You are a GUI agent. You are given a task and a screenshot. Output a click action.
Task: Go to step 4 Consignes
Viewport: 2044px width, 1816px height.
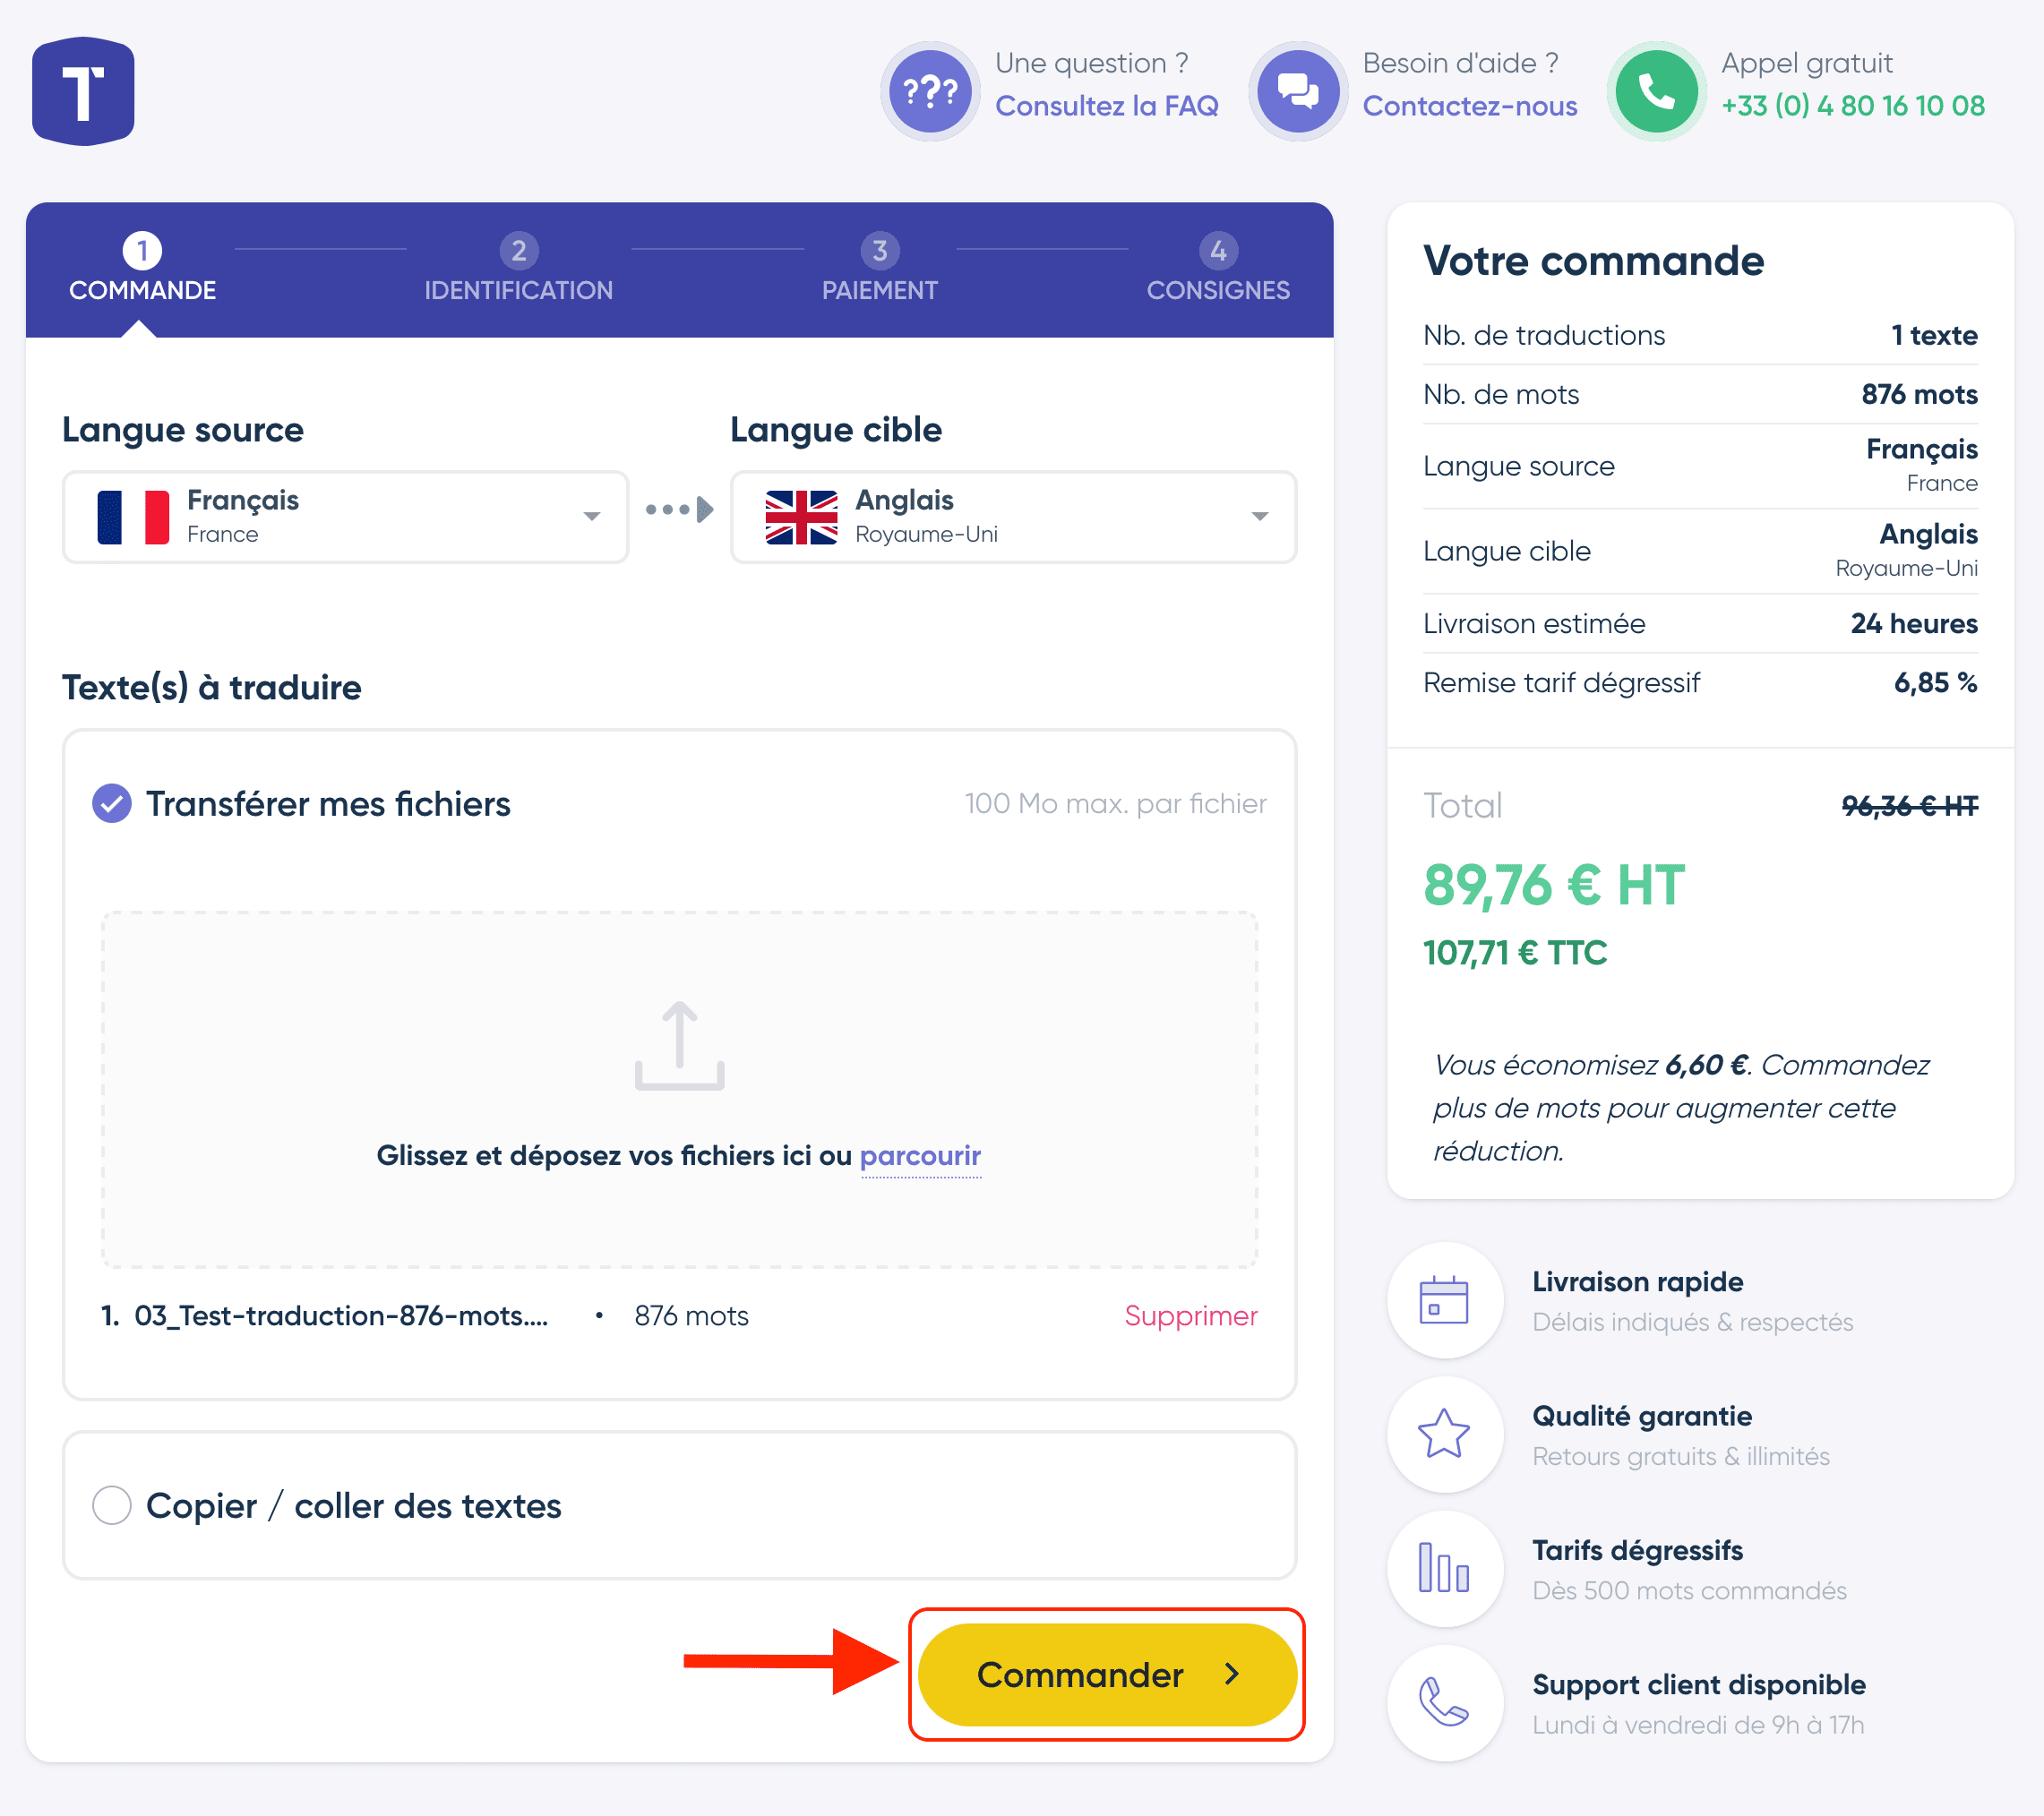pyautogui.click(x=1217, y=268)
